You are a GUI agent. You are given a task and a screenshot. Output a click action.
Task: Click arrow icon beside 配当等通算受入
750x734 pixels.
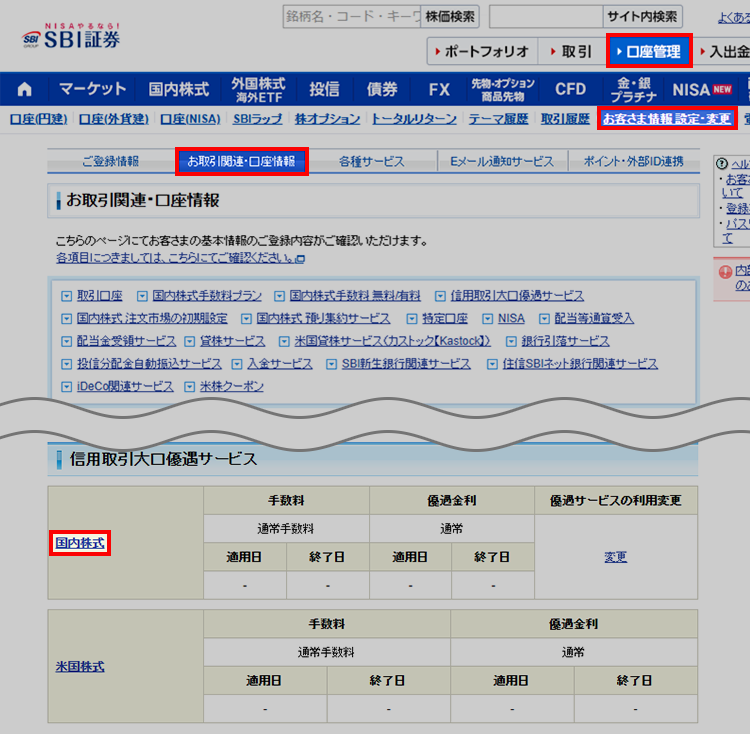[x=544, y=318]
